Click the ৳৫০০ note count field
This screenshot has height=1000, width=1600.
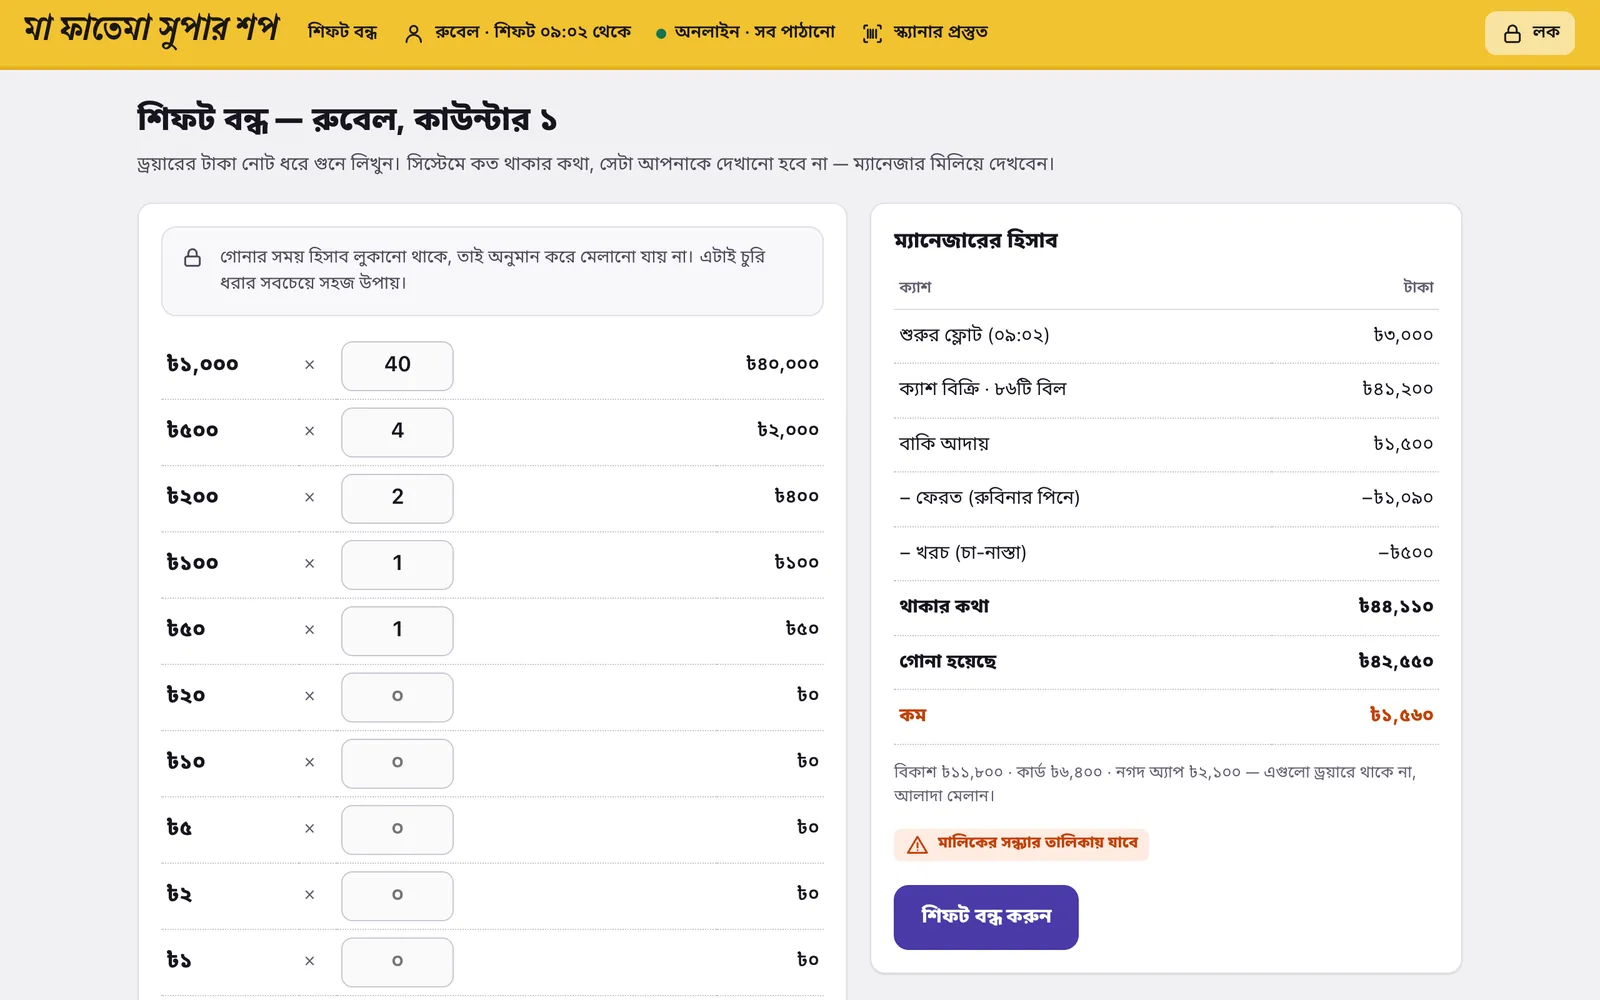397,432
